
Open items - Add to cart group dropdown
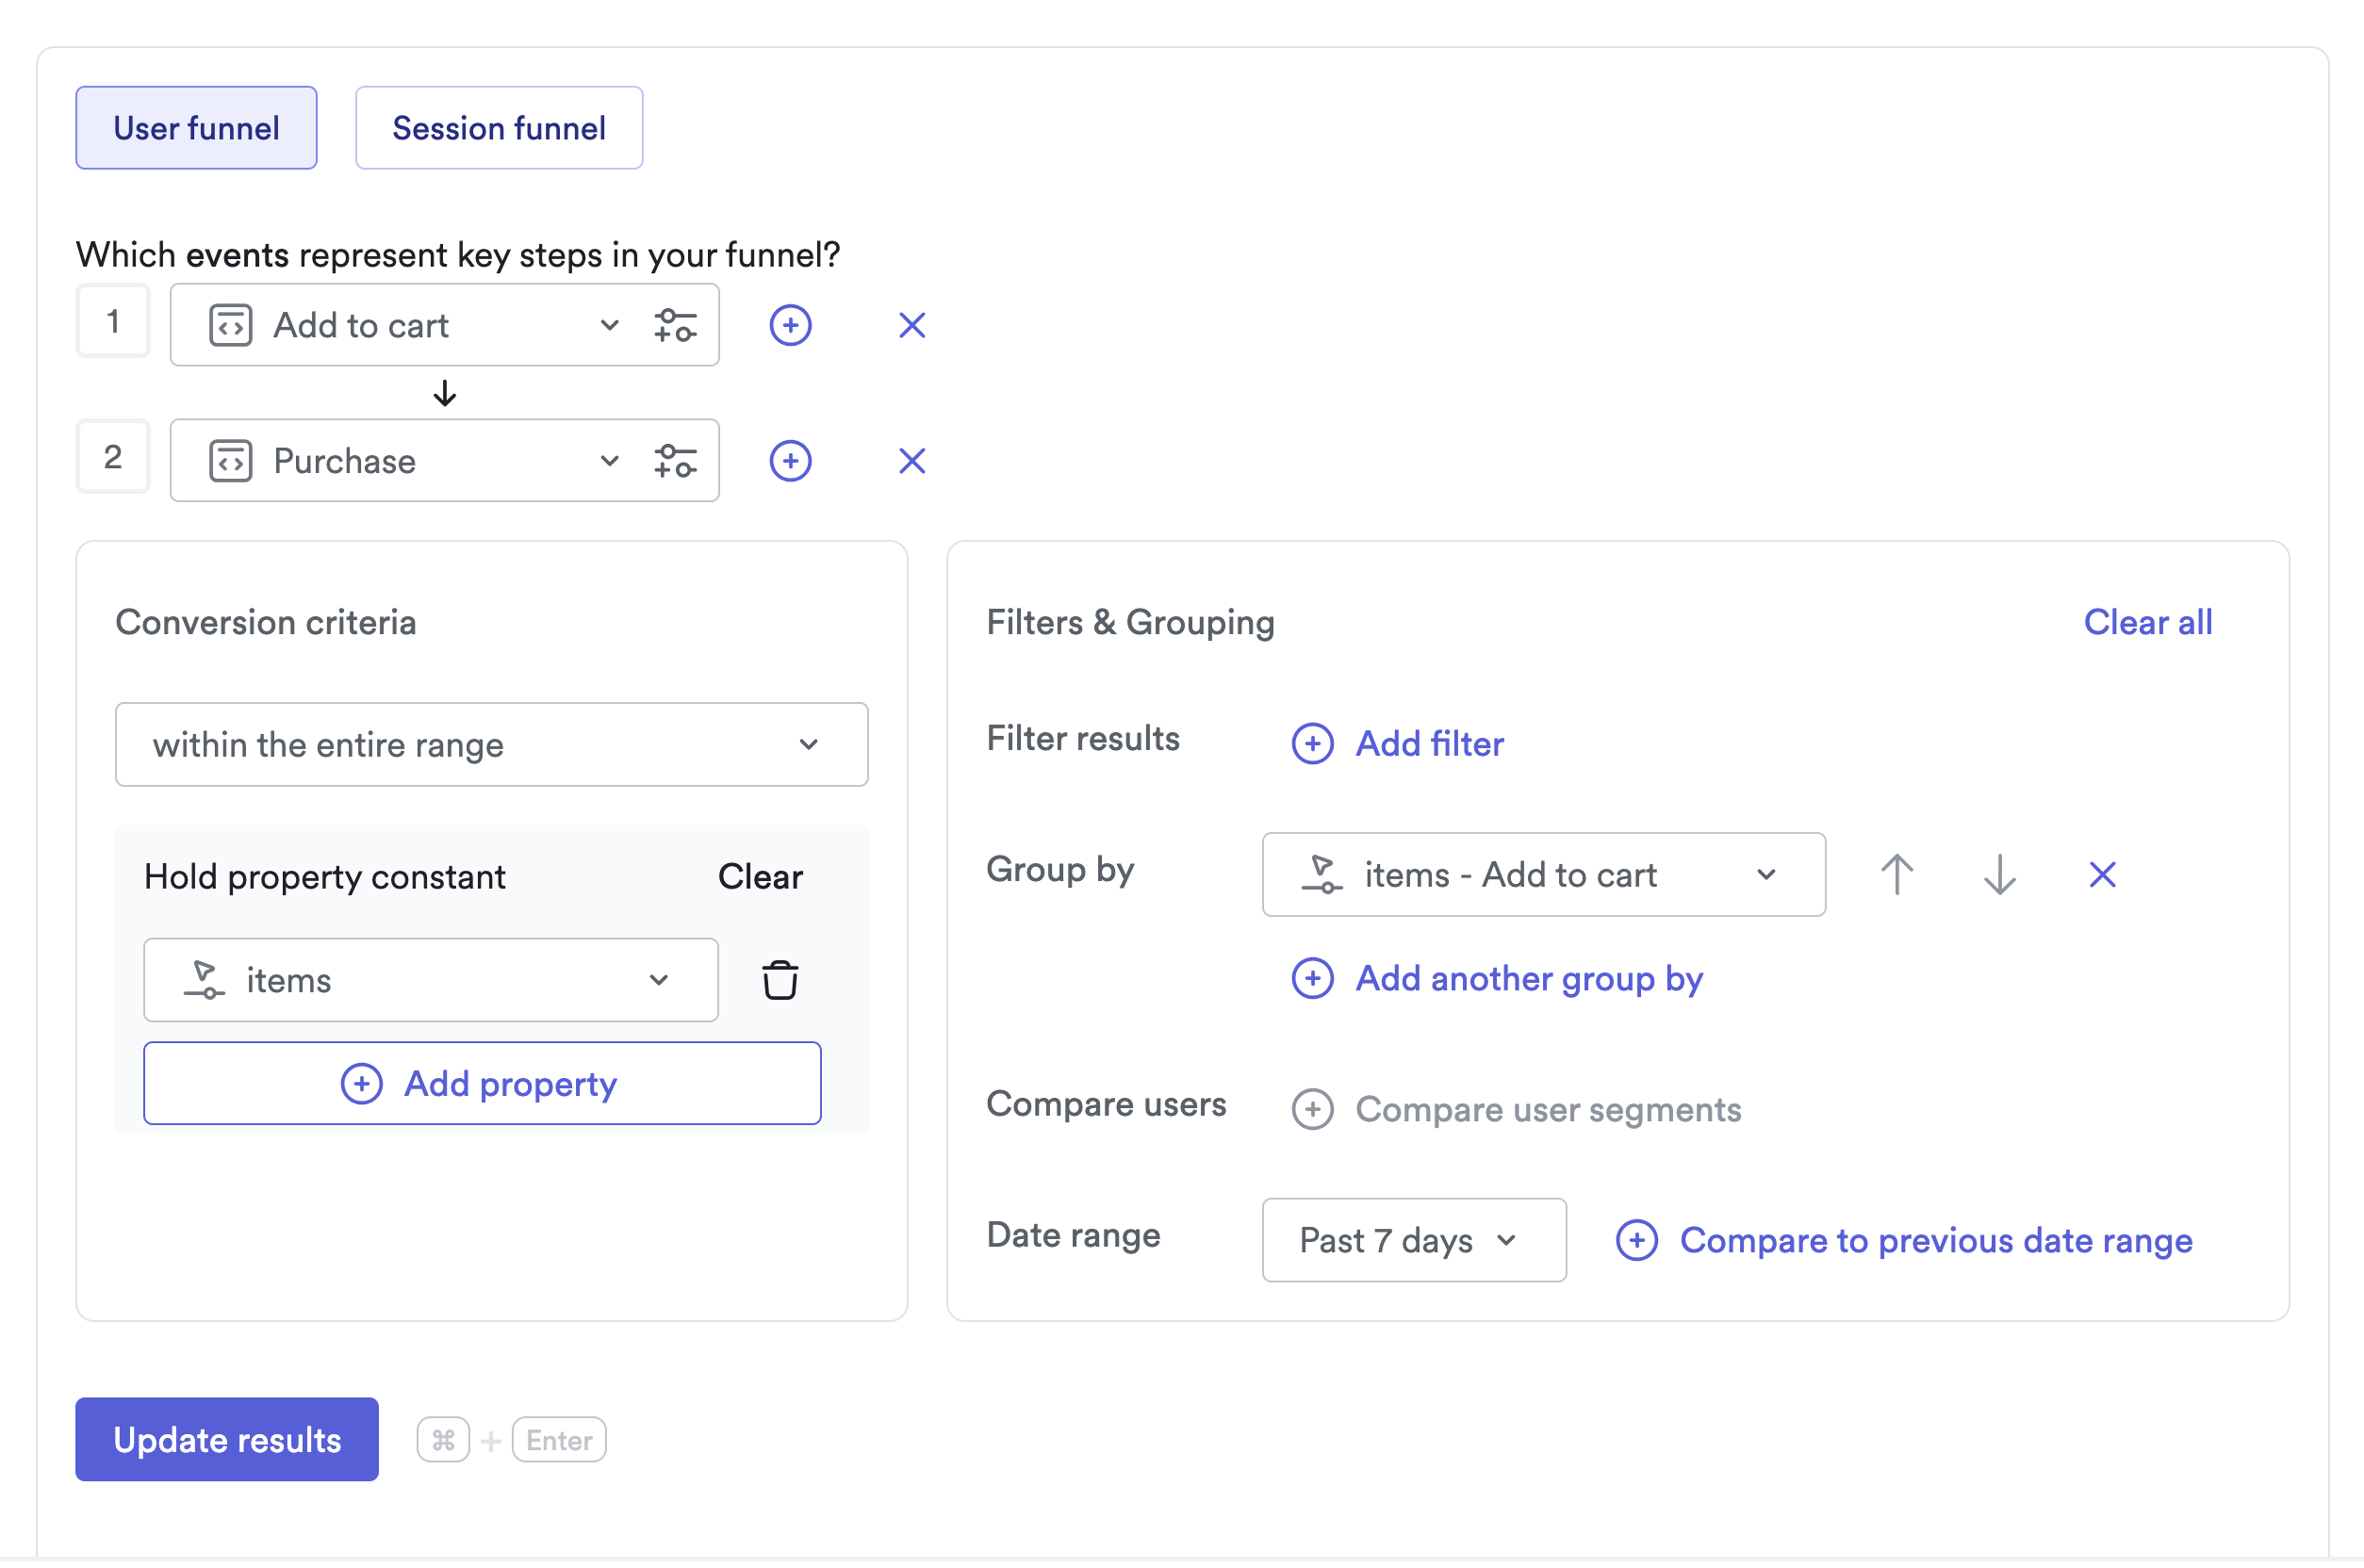coord(1543,876)
